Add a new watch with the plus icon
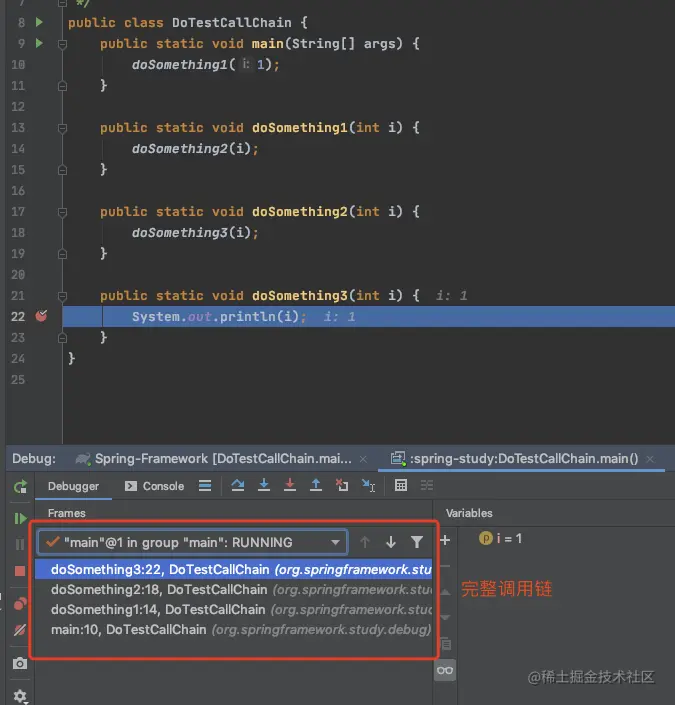The width and height of the screenshot is (675, 705). [x=445, y=540]
